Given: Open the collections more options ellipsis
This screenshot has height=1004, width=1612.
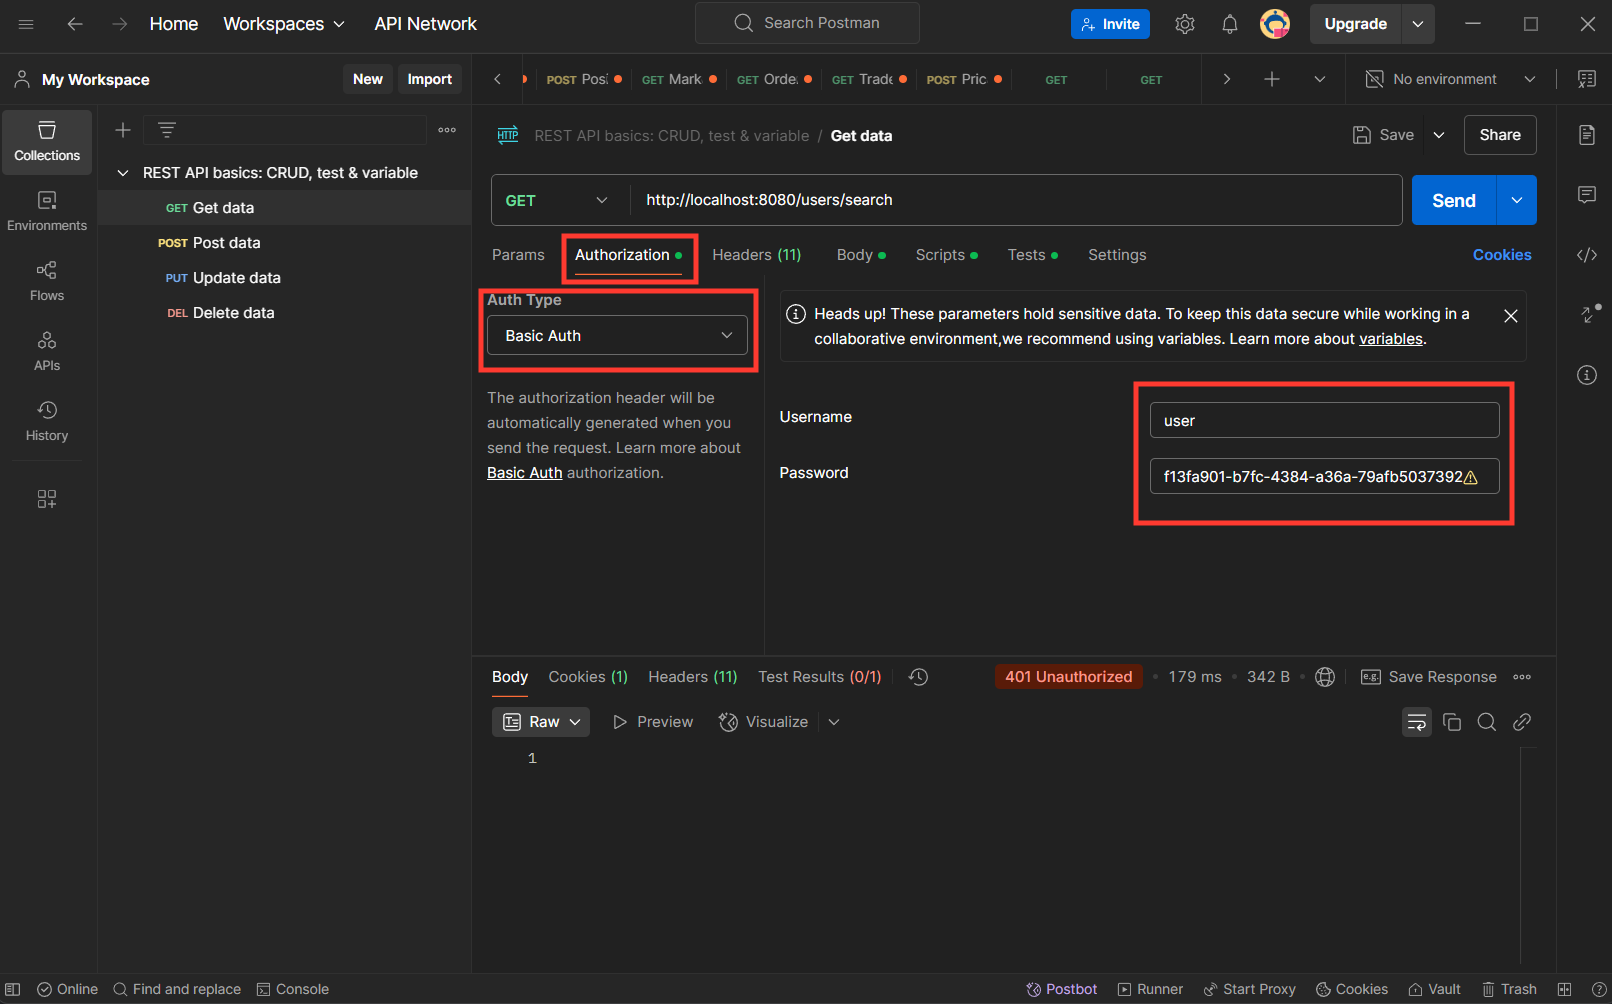Looking at the screenshot, I should 447,130.
